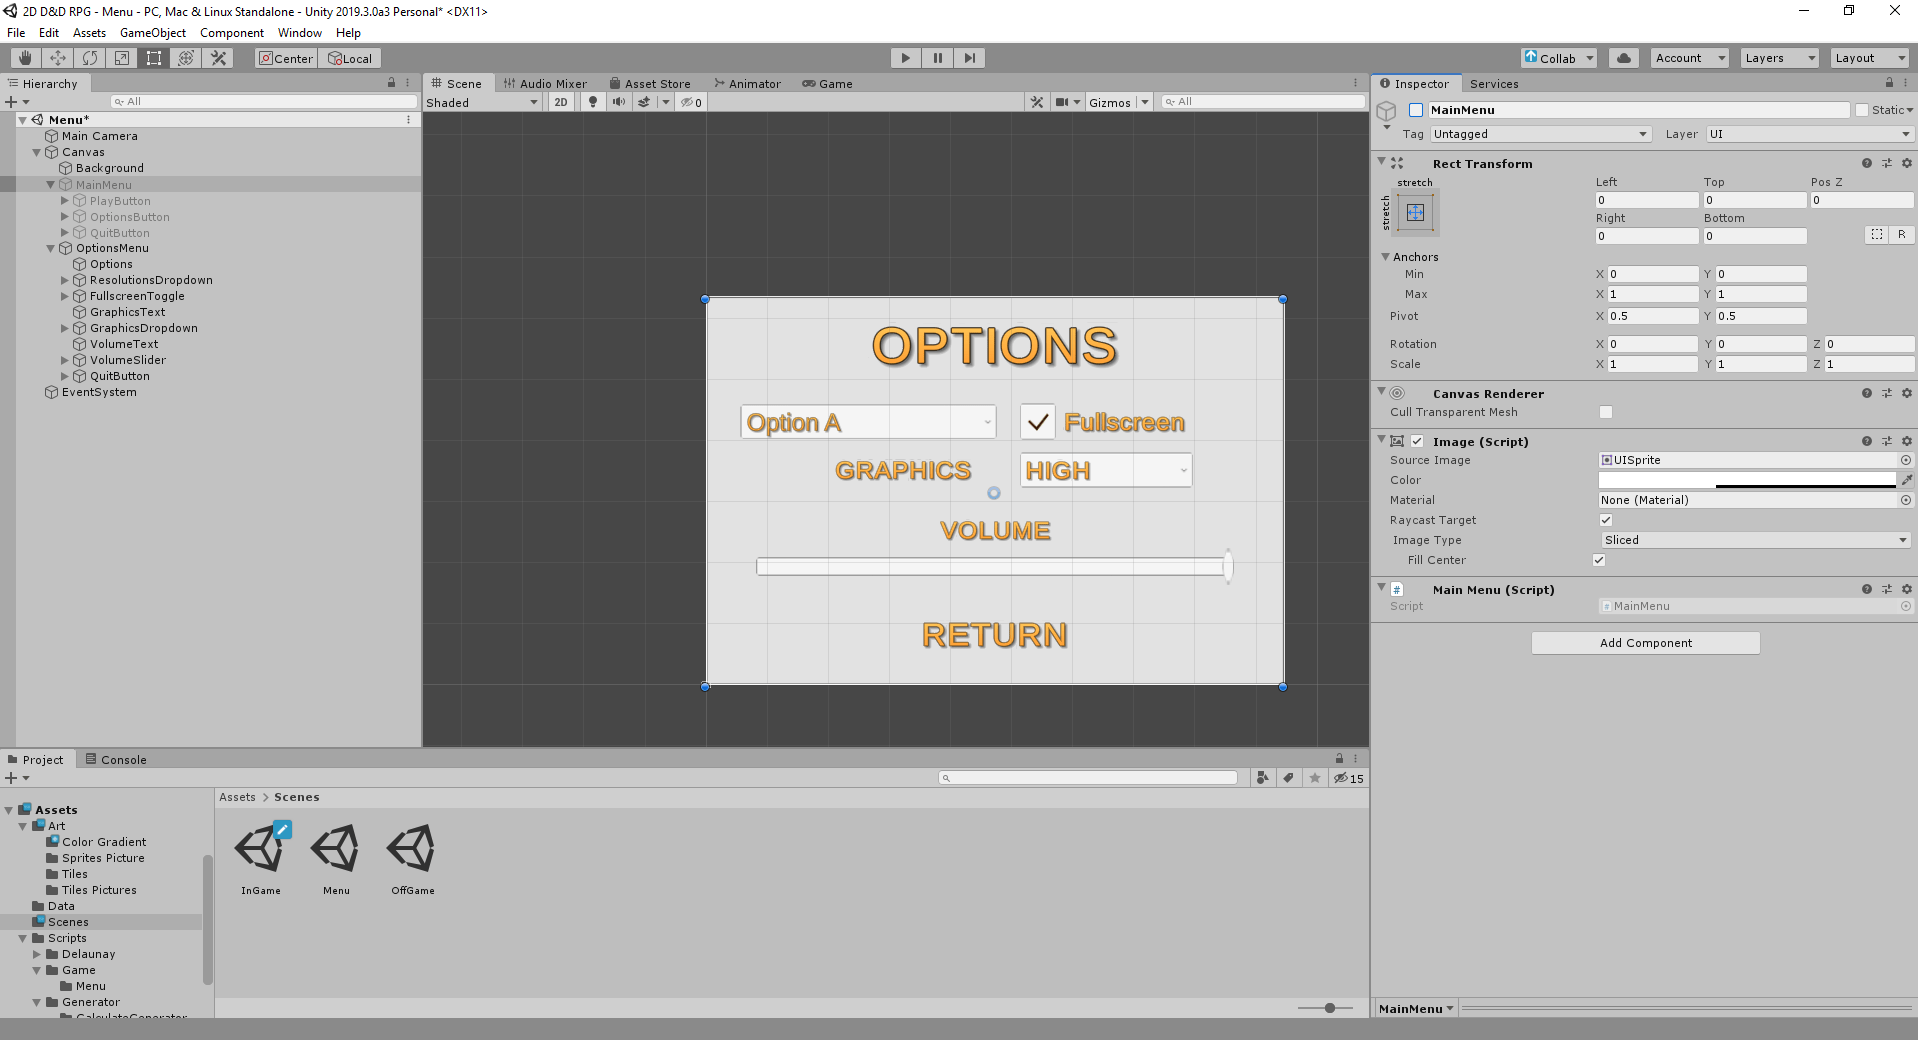Viewport: 1918px width, 1040px height.
Task: Uncheck Raycast Target
Action: pos(1606,520)
